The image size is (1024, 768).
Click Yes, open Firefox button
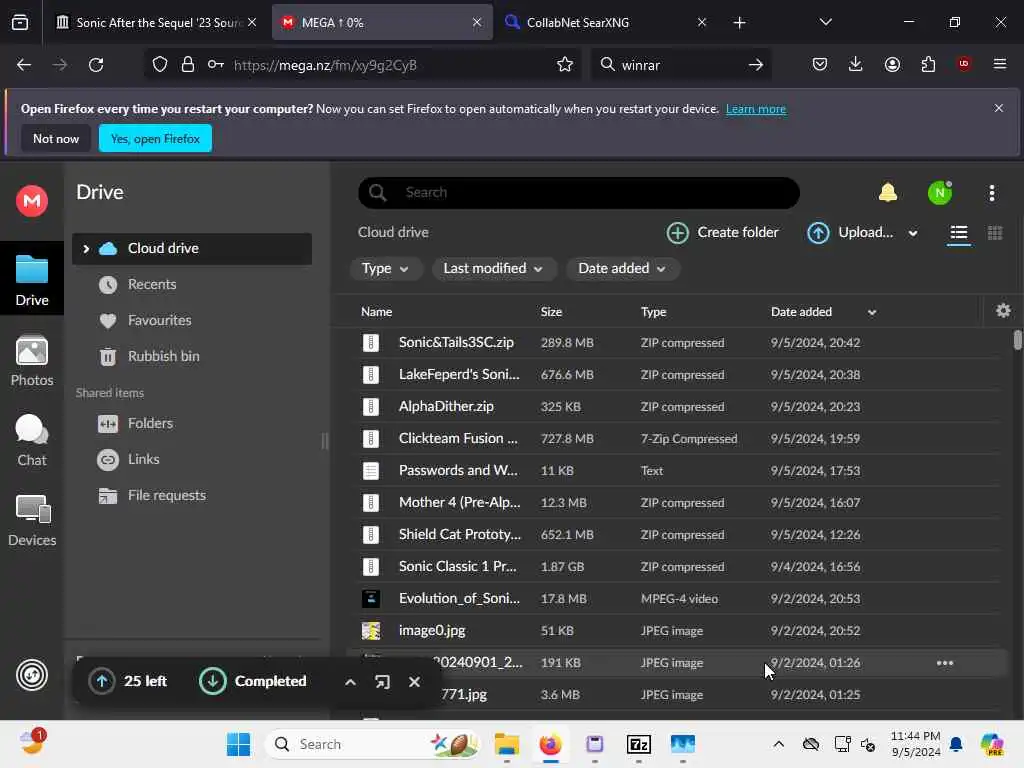(155, 138)
